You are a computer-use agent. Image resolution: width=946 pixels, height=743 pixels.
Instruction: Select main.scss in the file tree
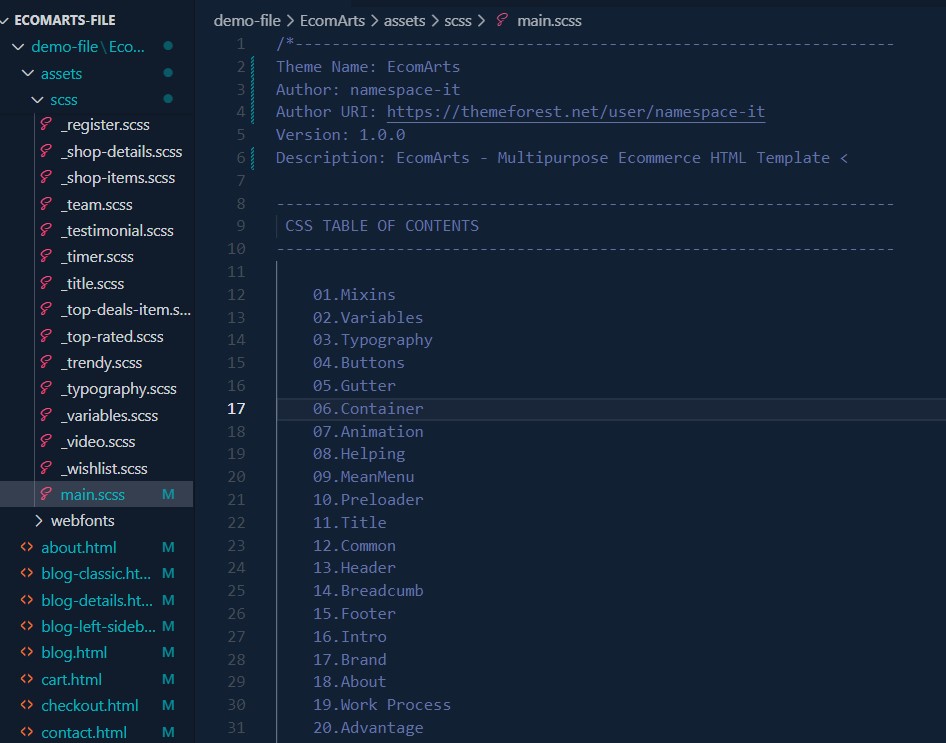[x=92, y=494]
